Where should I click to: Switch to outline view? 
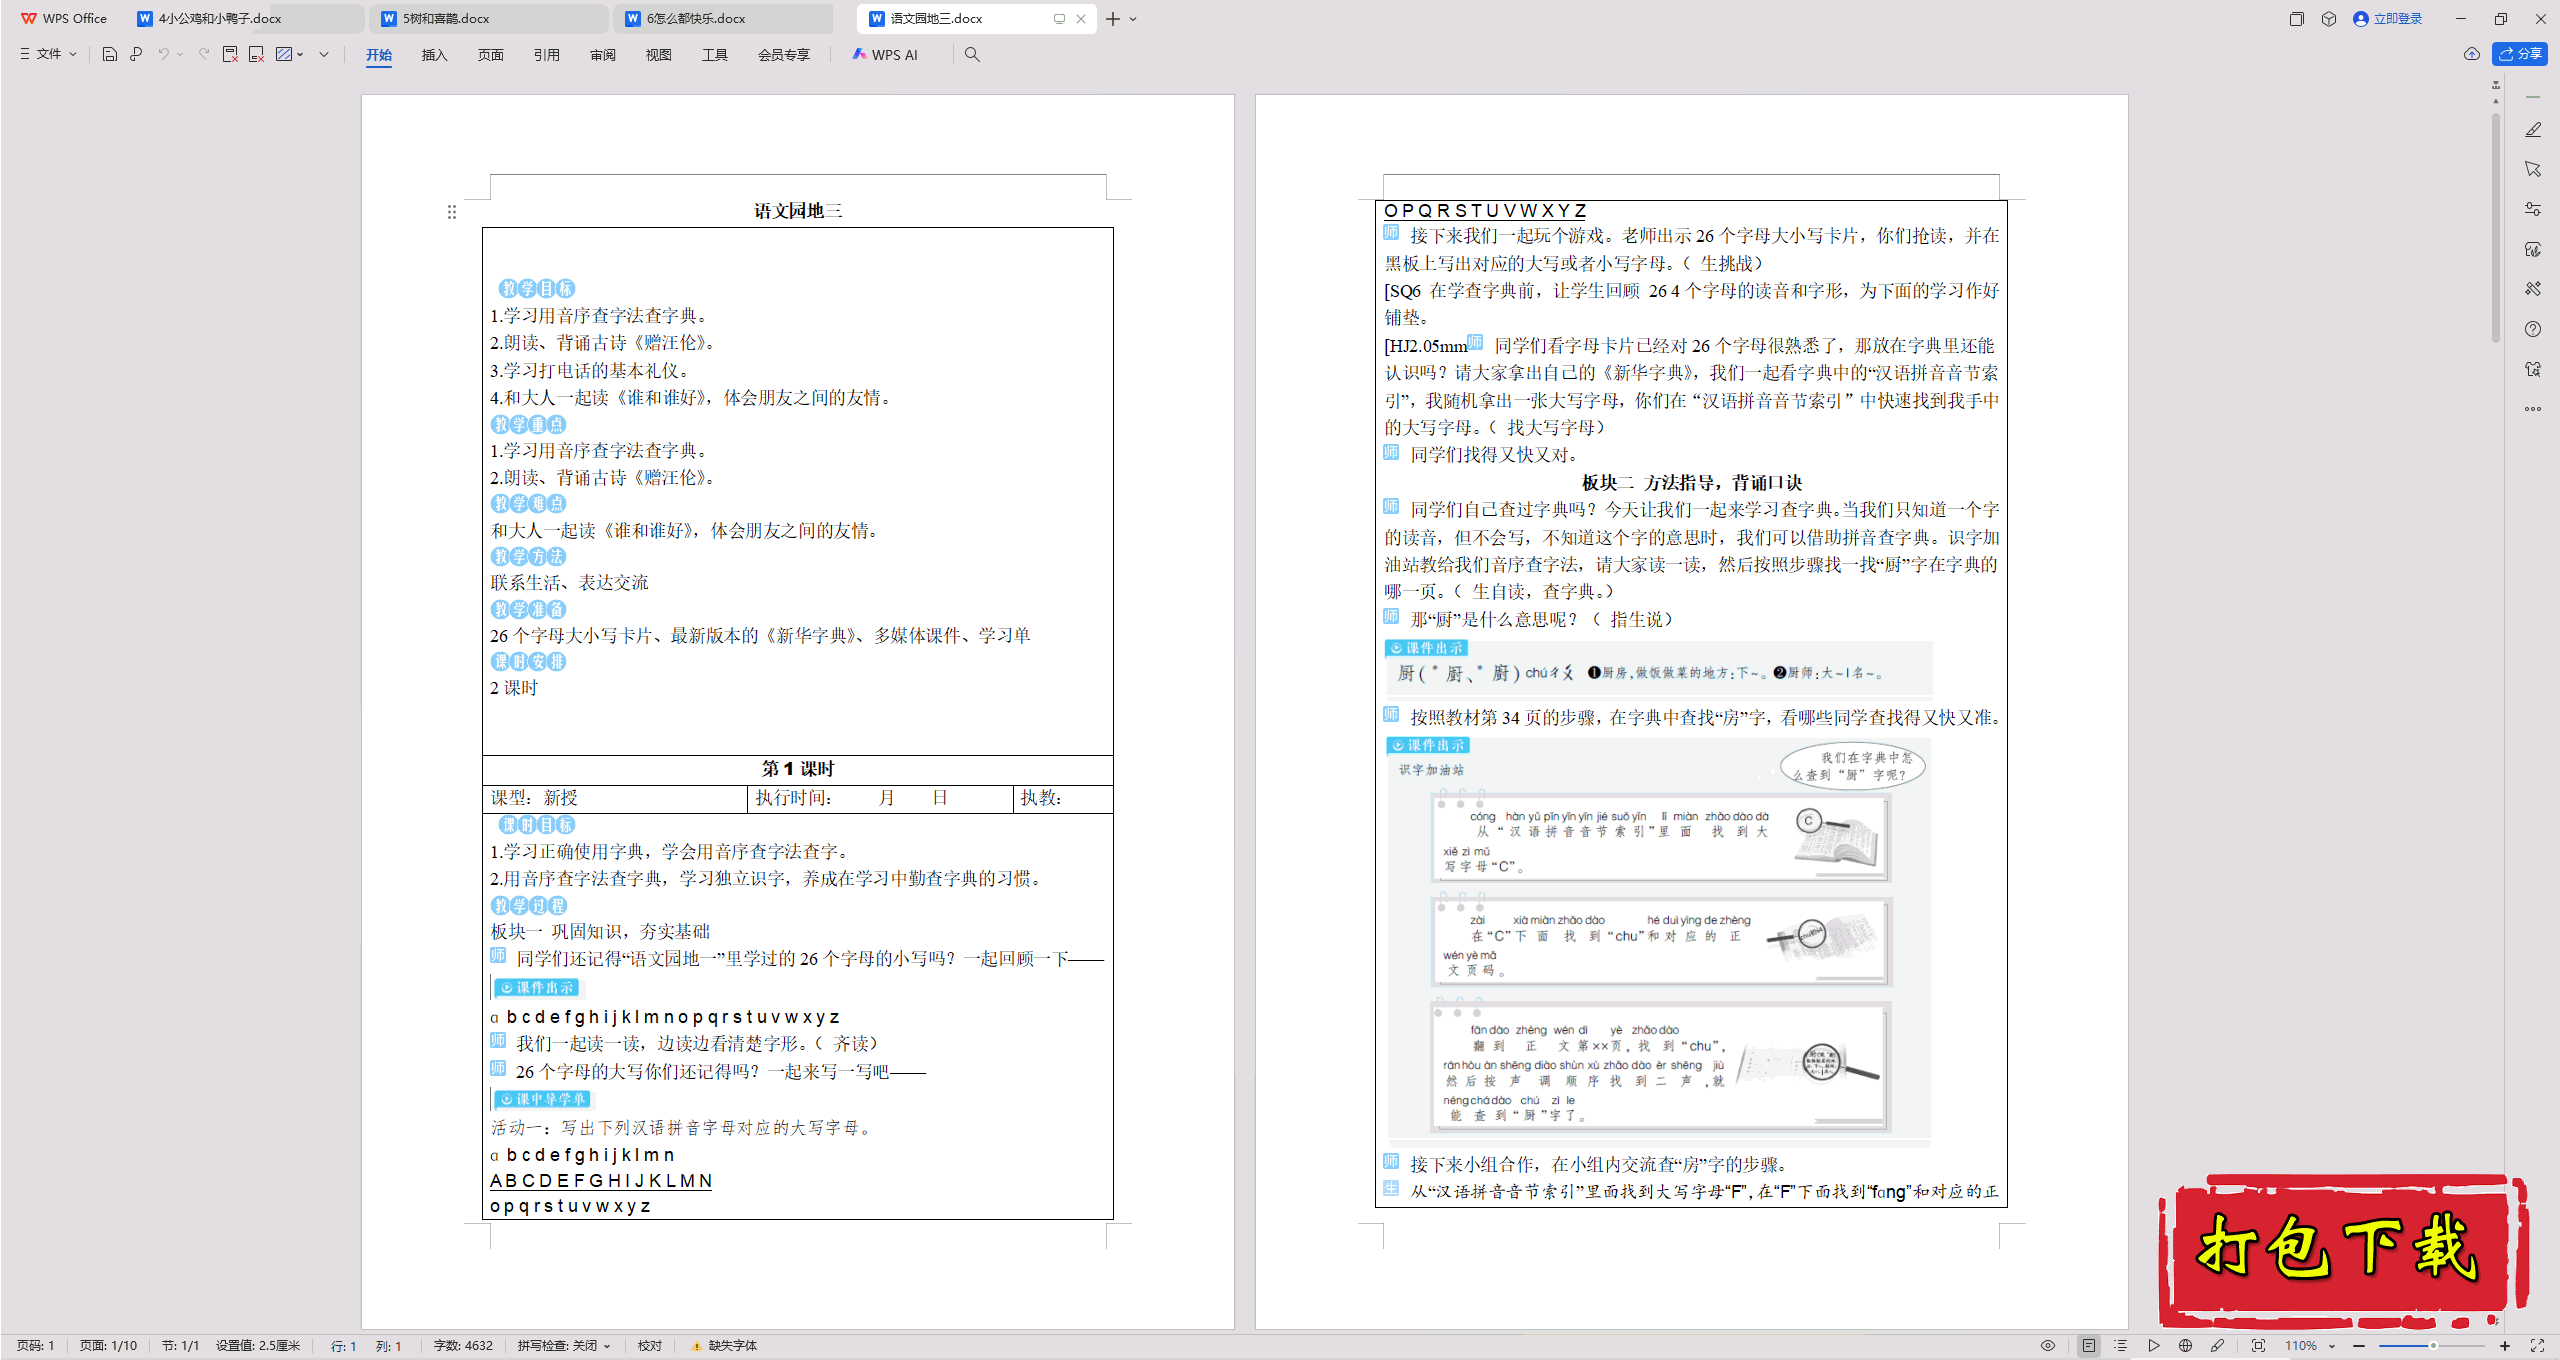point(2120,1346)
